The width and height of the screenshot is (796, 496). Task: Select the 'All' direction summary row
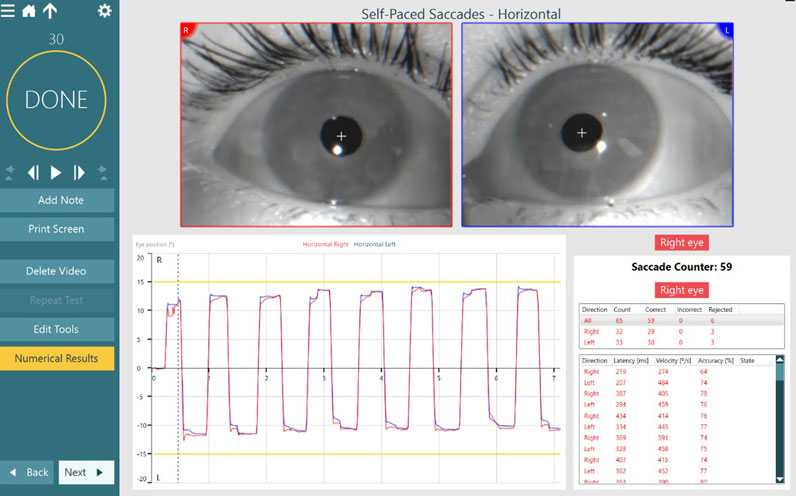coord(660,321)
